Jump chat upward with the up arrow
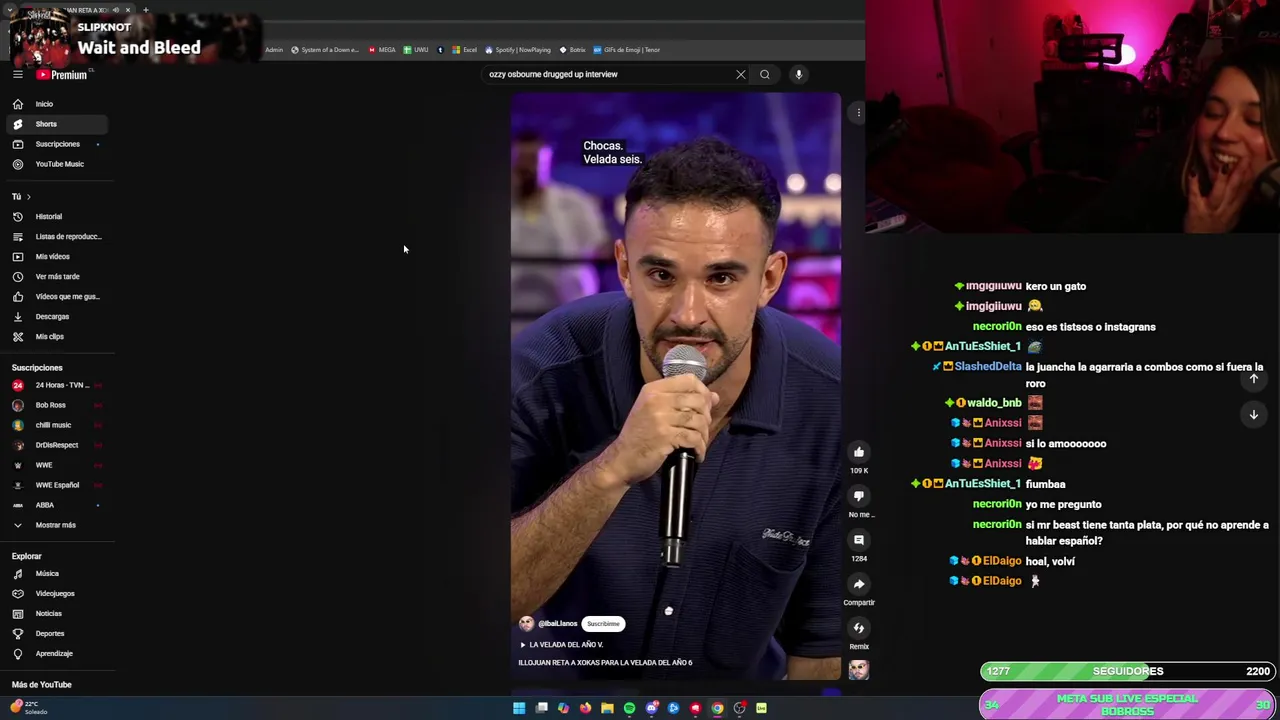 [1253, 379]
